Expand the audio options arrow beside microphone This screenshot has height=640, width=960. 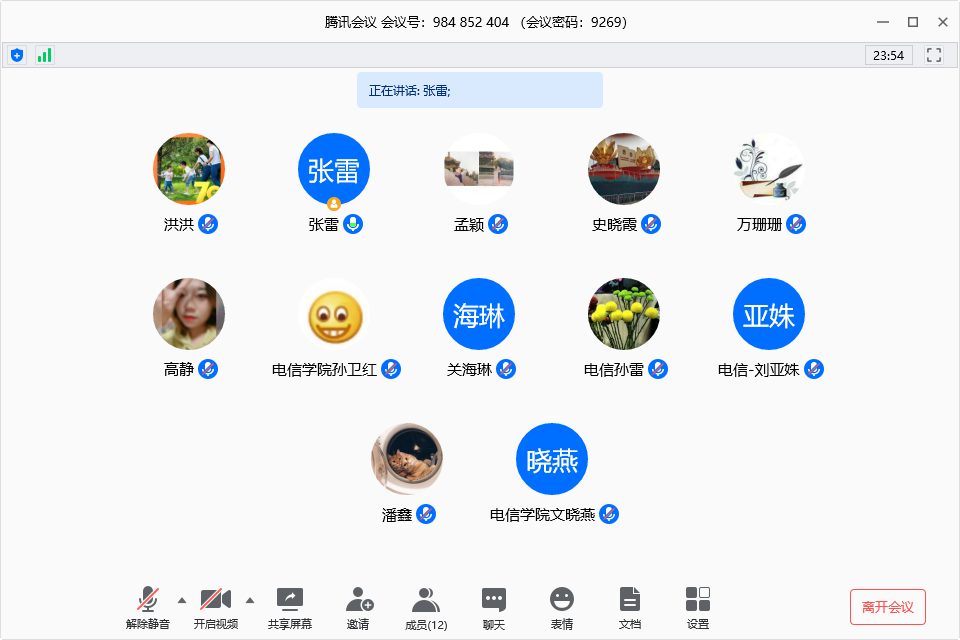(x=181, y=600)
